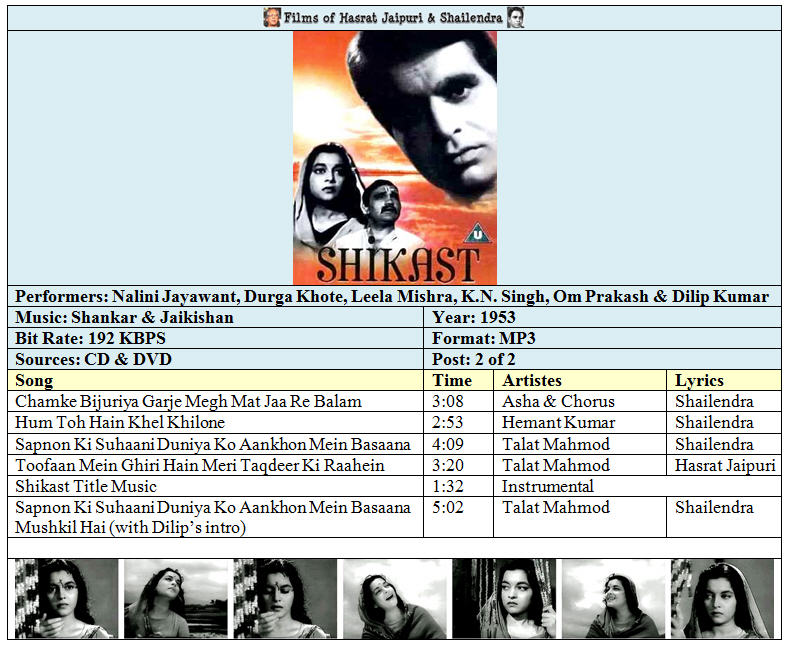This screenshot has height=646, width=789.
Task: Click 'Shailendra' lyrics in the 5:02 row
Action: (715, 507)
